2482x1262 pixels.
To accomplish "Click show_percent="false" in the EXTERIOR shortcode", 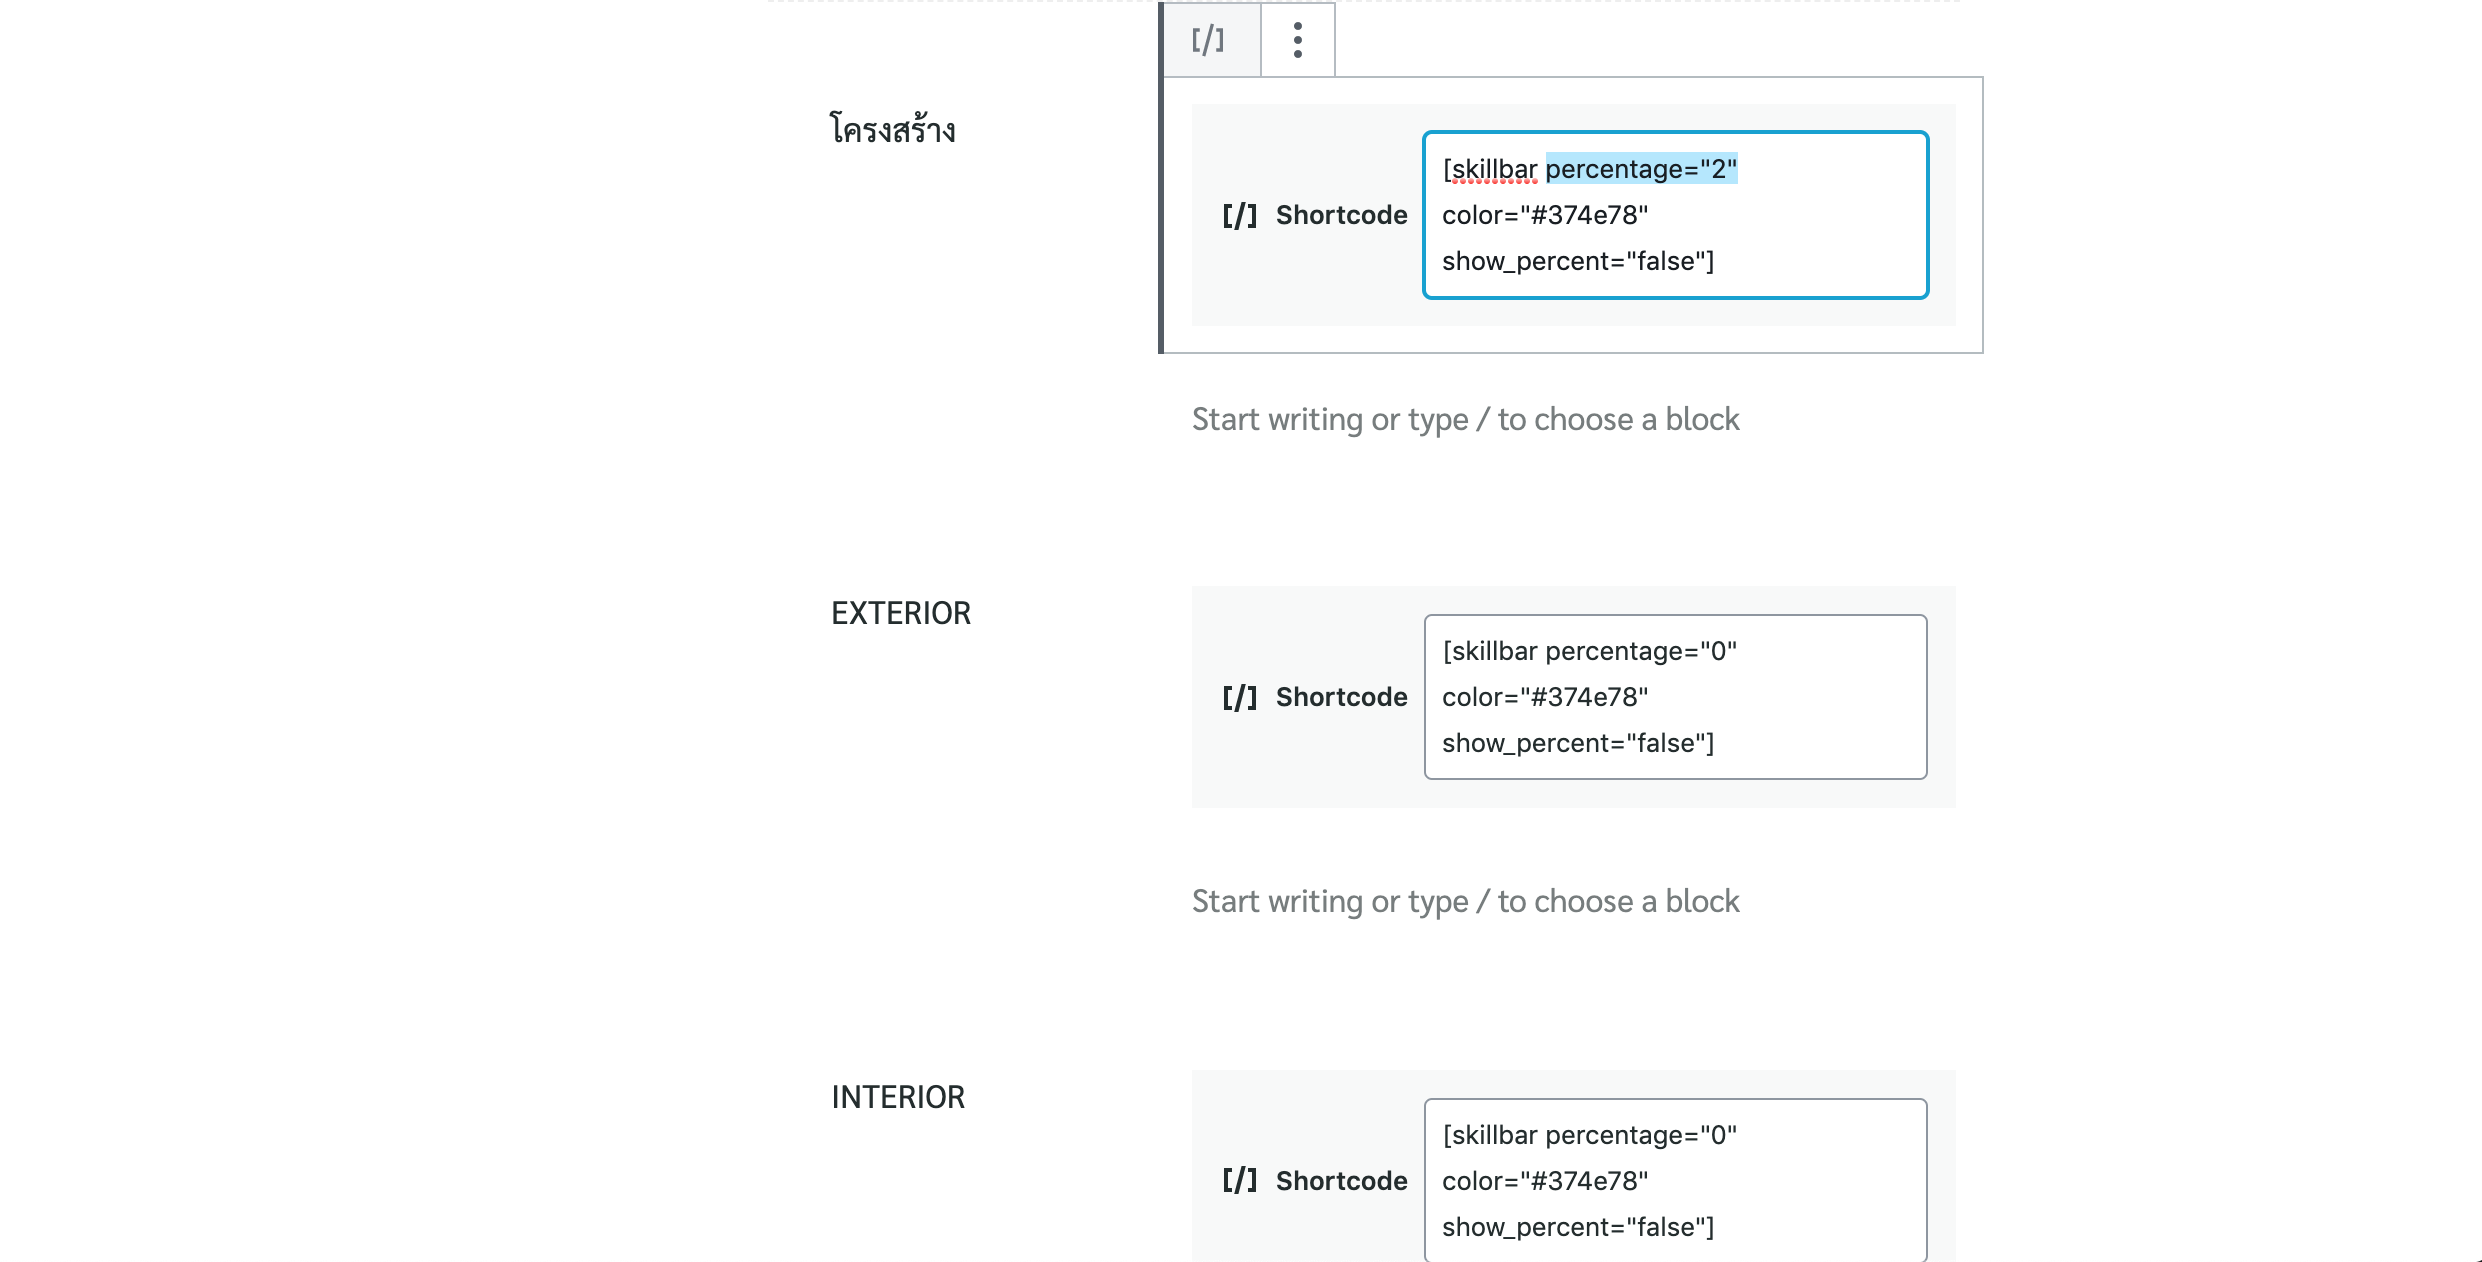I will point(1577,743).
